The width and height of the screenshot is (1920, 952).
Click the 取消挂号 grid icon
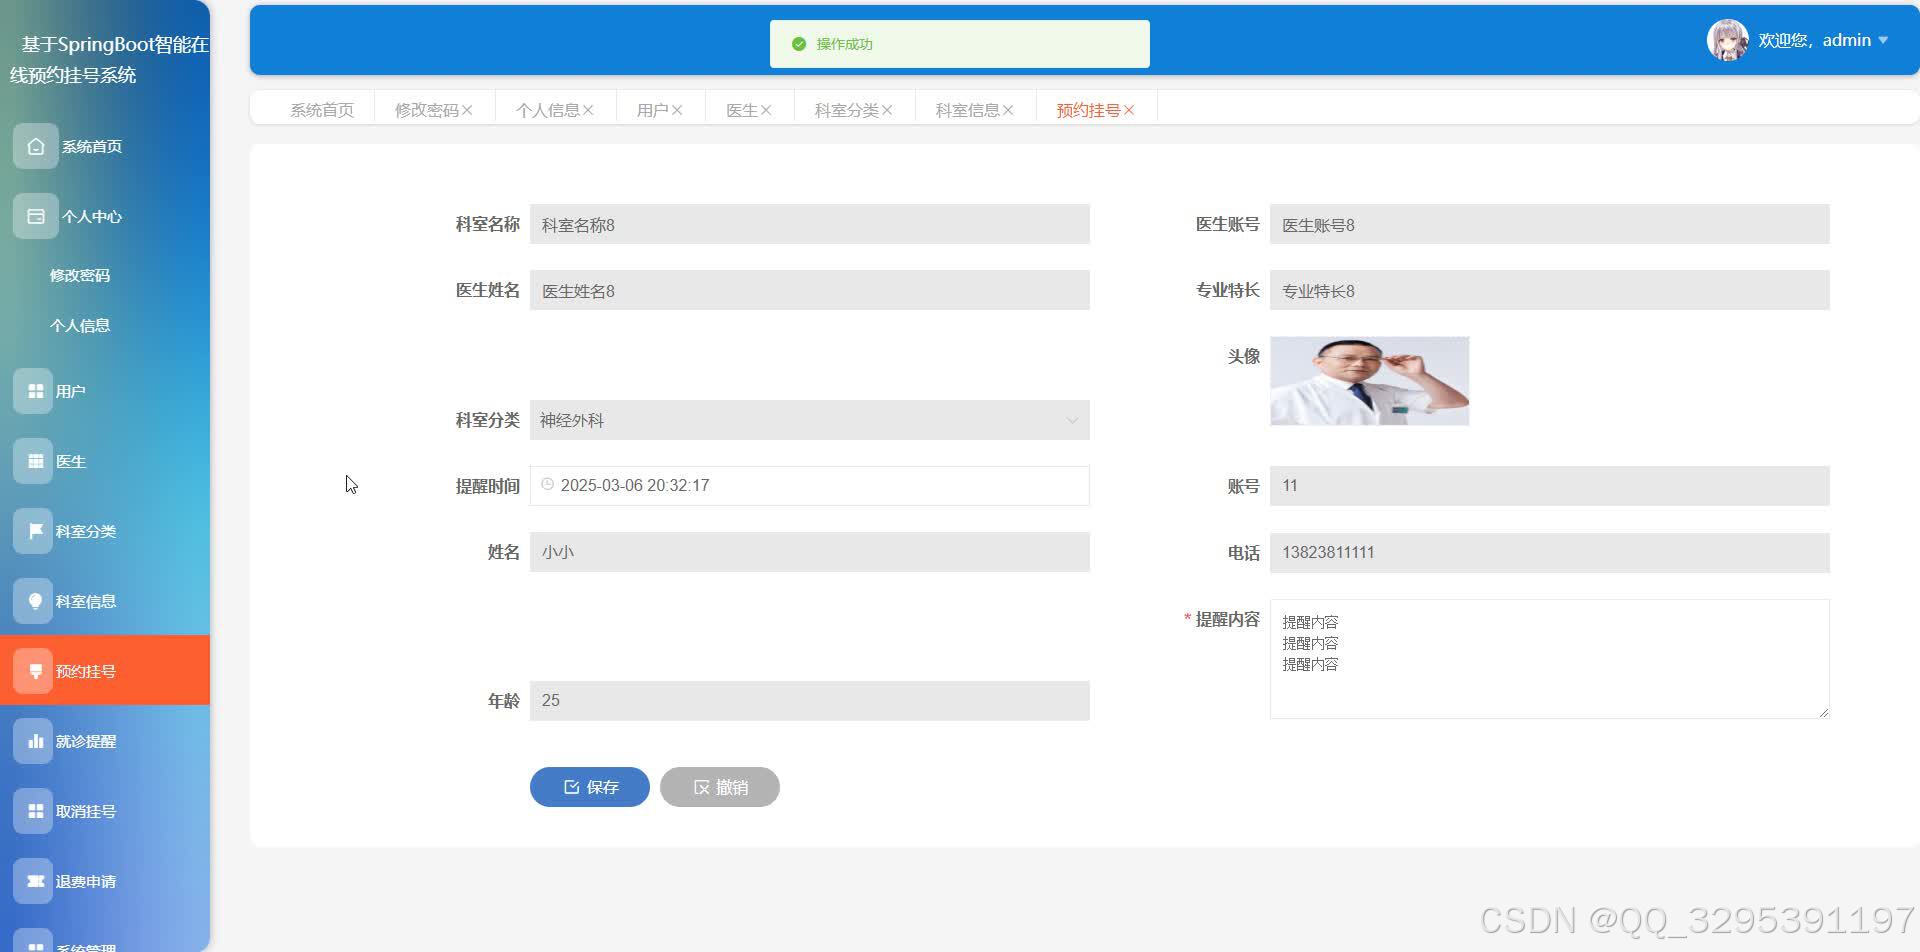[34, 811]
